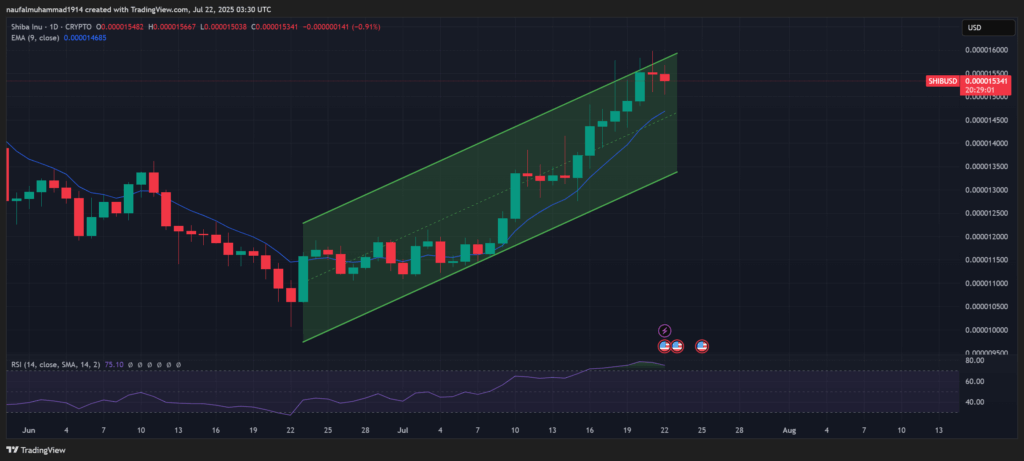
Task: Click the Aug label on time axis
Action: click(x=789, y=429)
